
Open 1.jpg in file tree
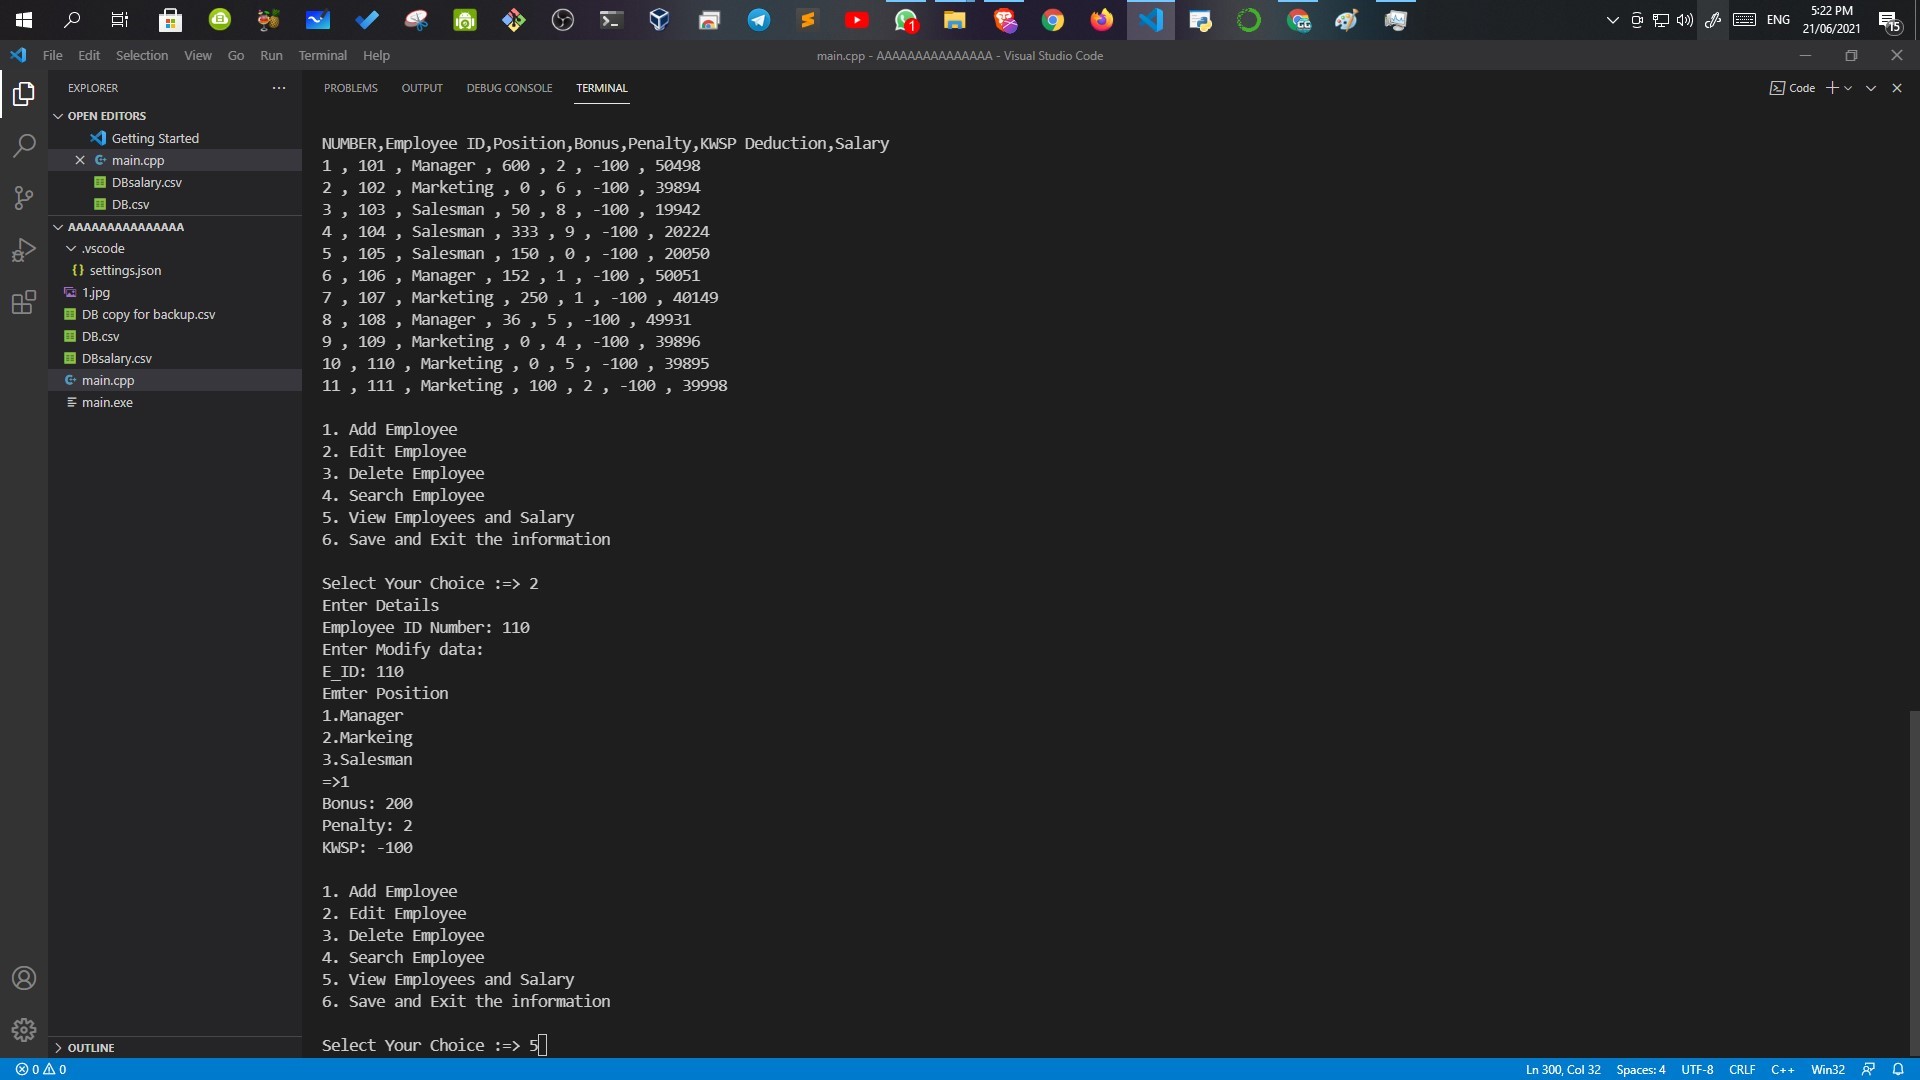coord(96,292)
